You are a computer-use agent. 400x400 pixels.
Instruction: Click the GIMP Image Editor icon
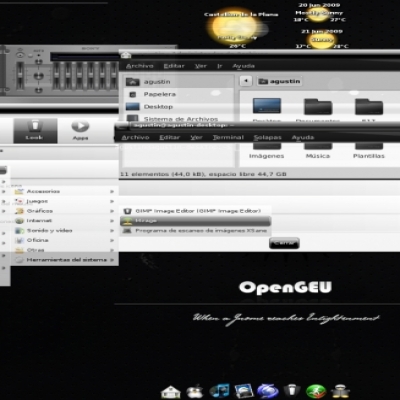point(128,211)
